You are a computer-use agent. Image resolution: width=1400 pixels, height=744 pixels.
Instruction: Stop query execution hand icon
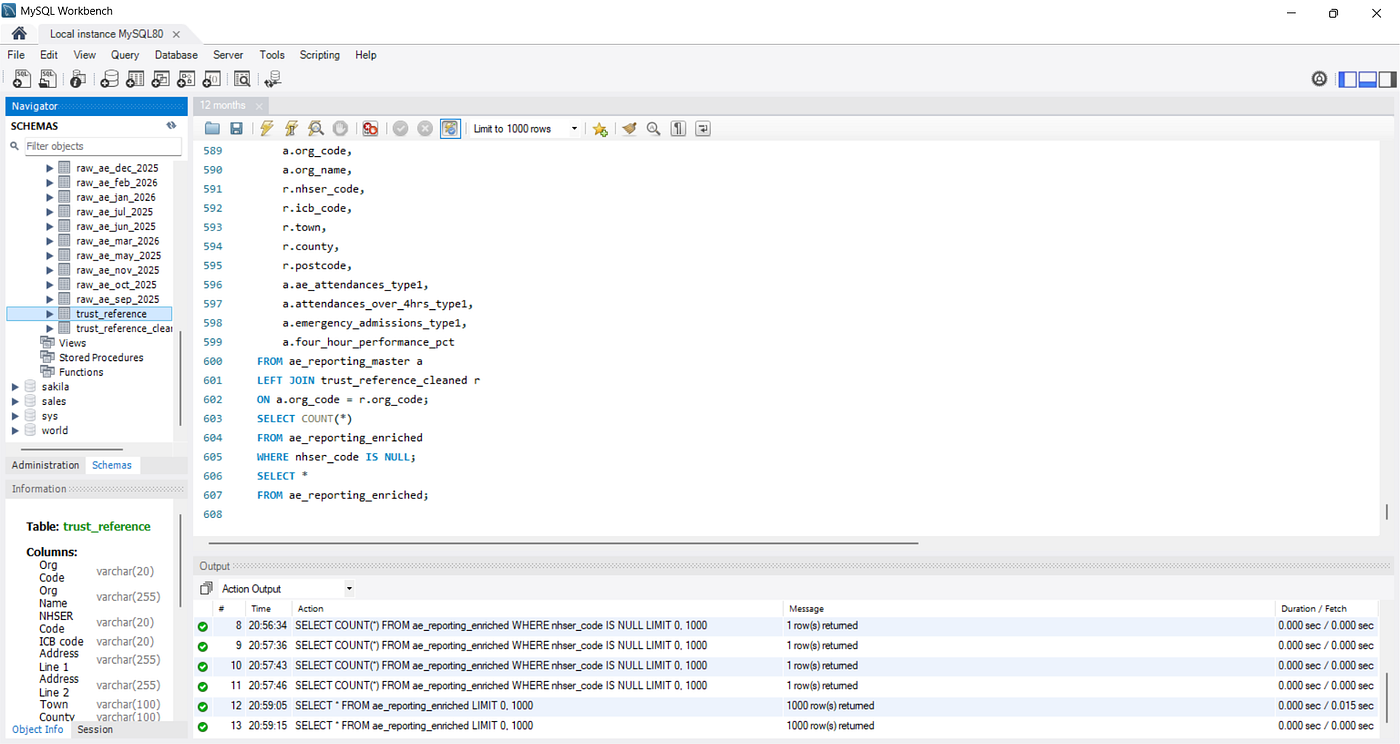[340, 129]
